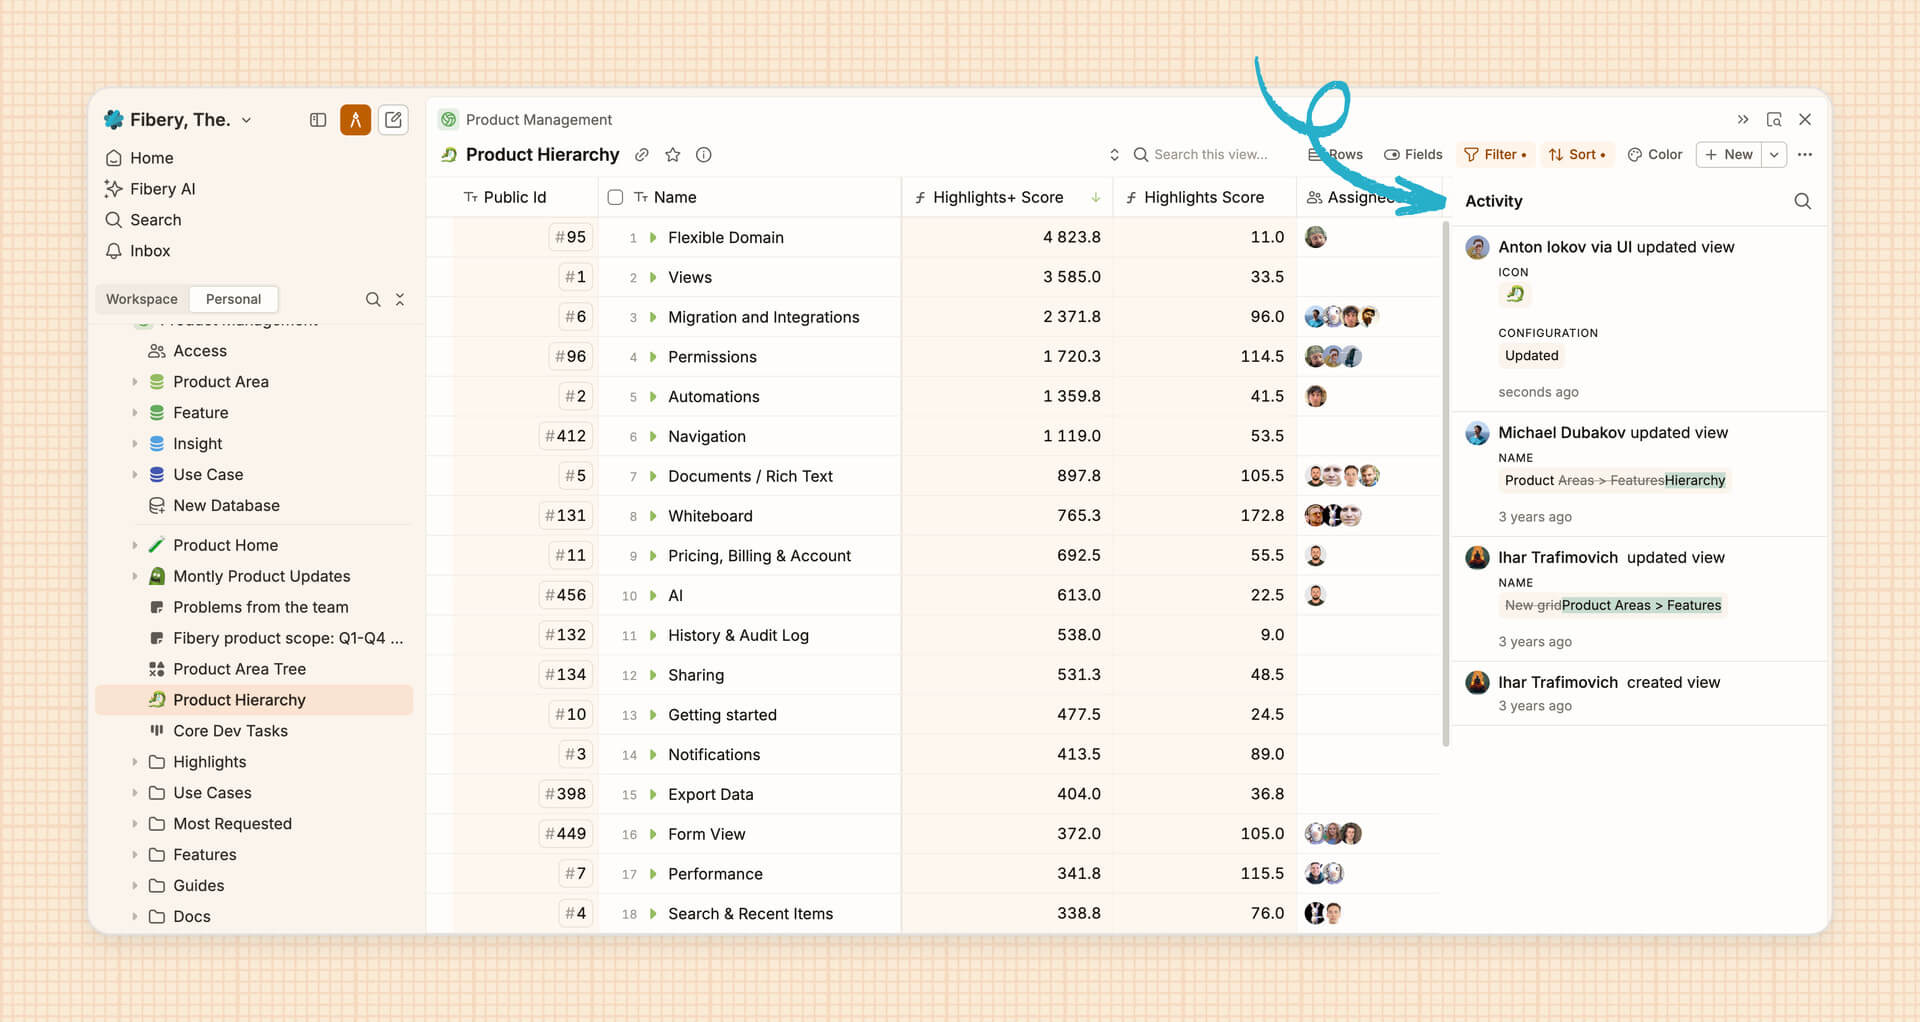Expand the Highlights folder
The height and width of the screenshot is (1022, 1920).
(x=135, y=762)
